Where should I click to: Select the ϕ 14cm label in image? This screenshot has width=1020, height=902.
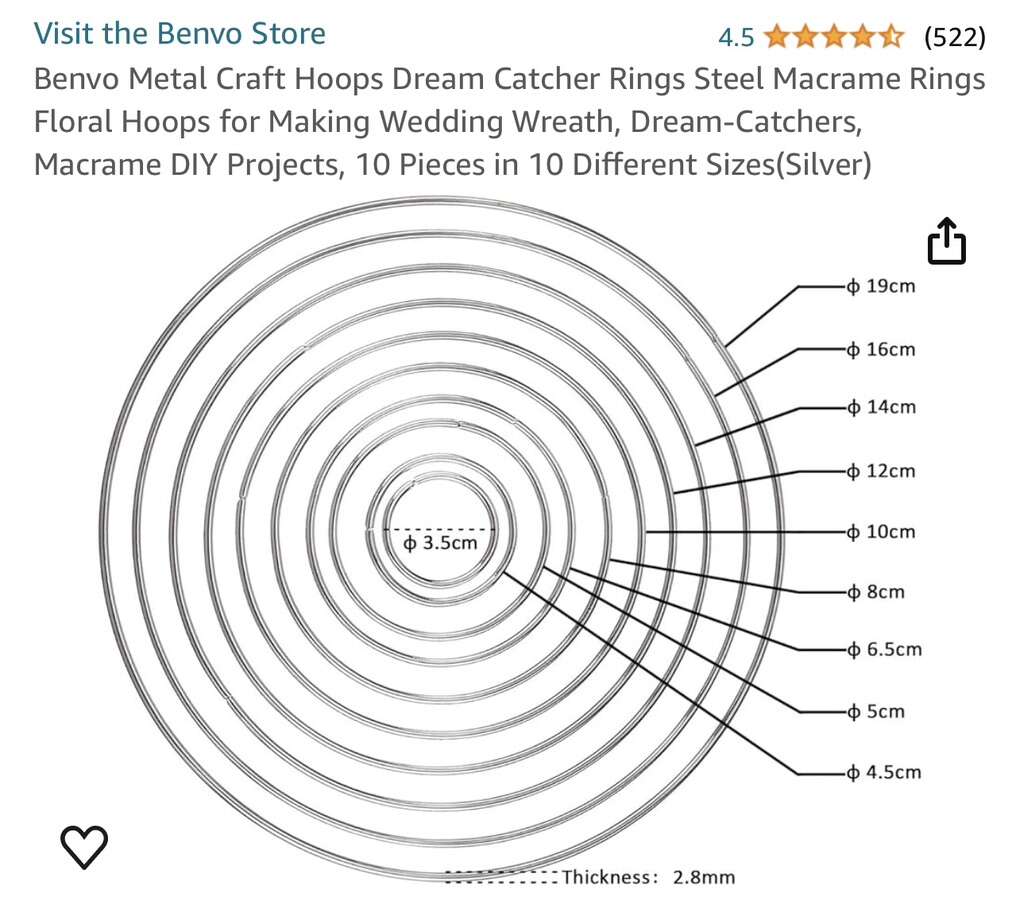click(881, 407)
